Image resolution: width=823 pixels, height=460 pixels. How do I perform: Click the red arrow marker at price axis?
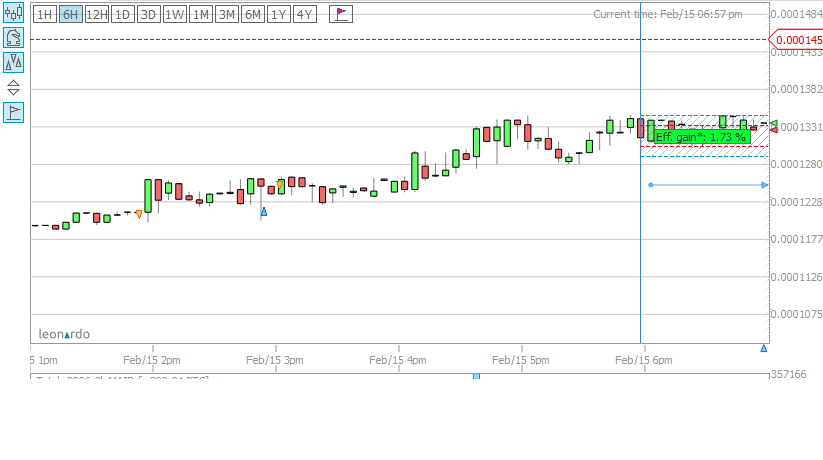pyautogui.click(x=774, y=130)
